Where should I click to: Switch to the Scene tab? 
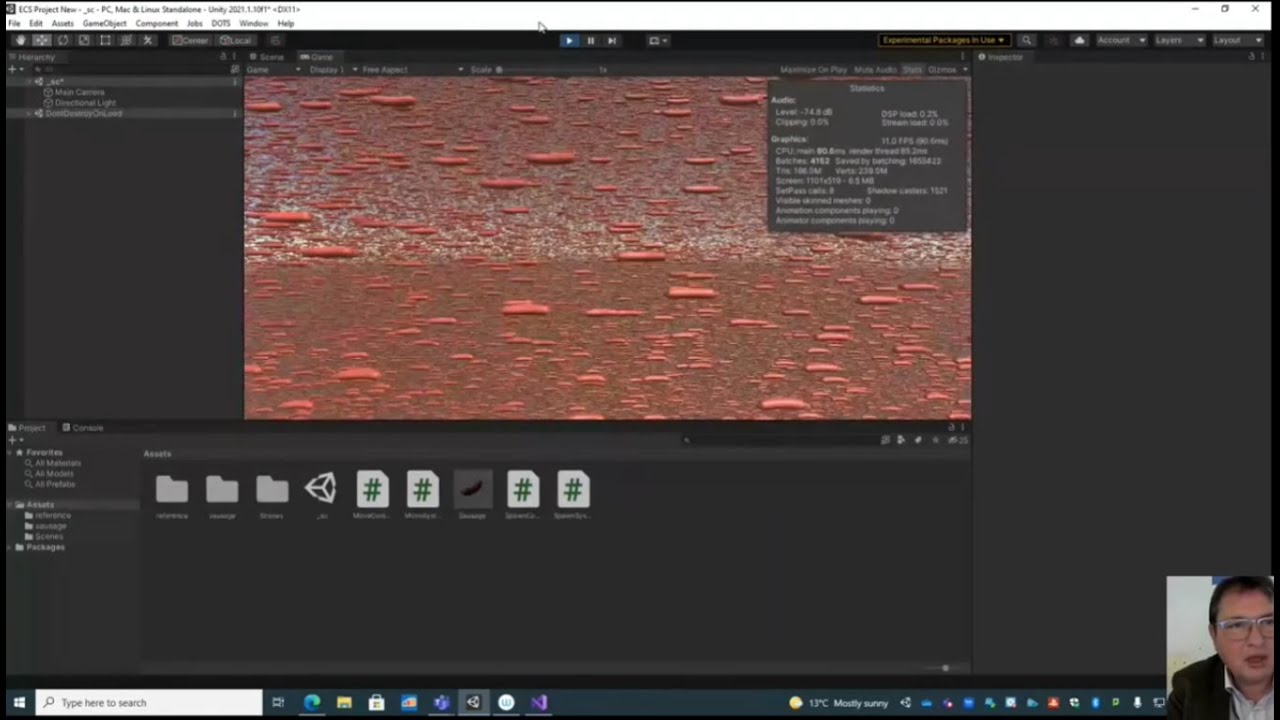pos(267,57)
